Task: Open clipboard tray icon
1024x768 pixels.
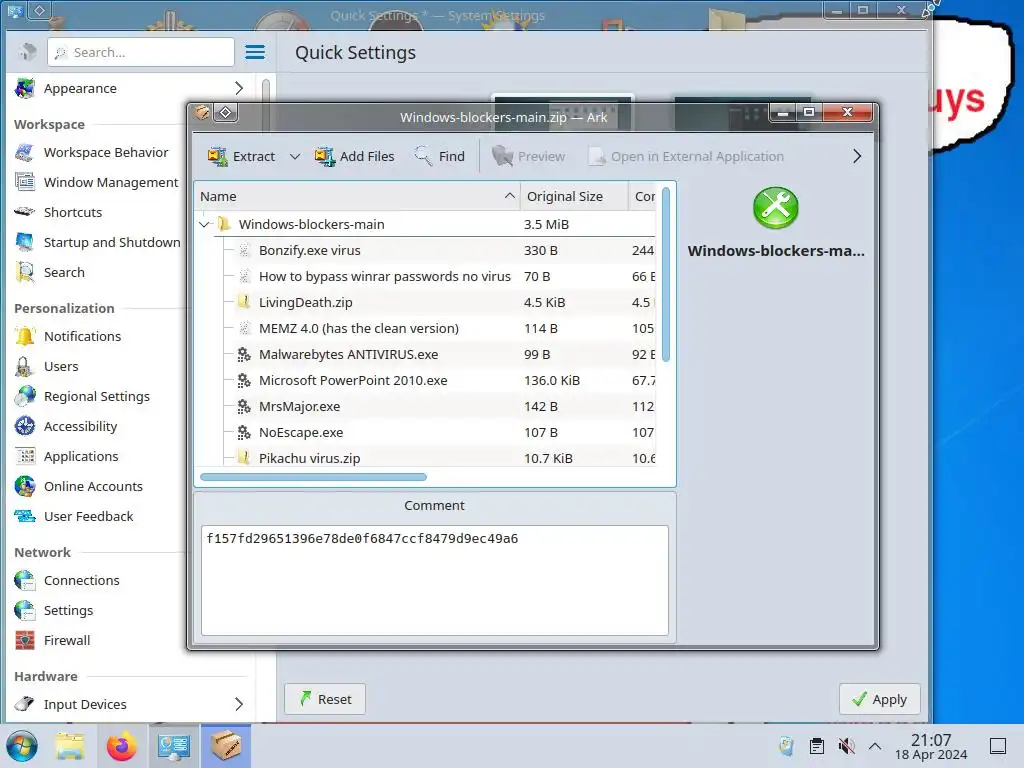Action: (x=816, y=746)
